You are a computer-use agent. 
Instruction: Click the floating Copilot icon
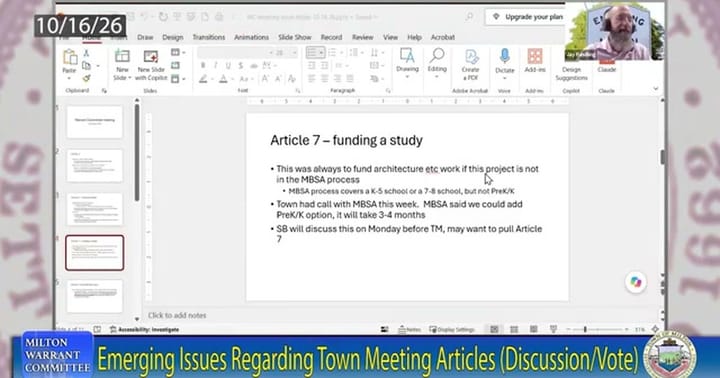[x=636, y=282]
